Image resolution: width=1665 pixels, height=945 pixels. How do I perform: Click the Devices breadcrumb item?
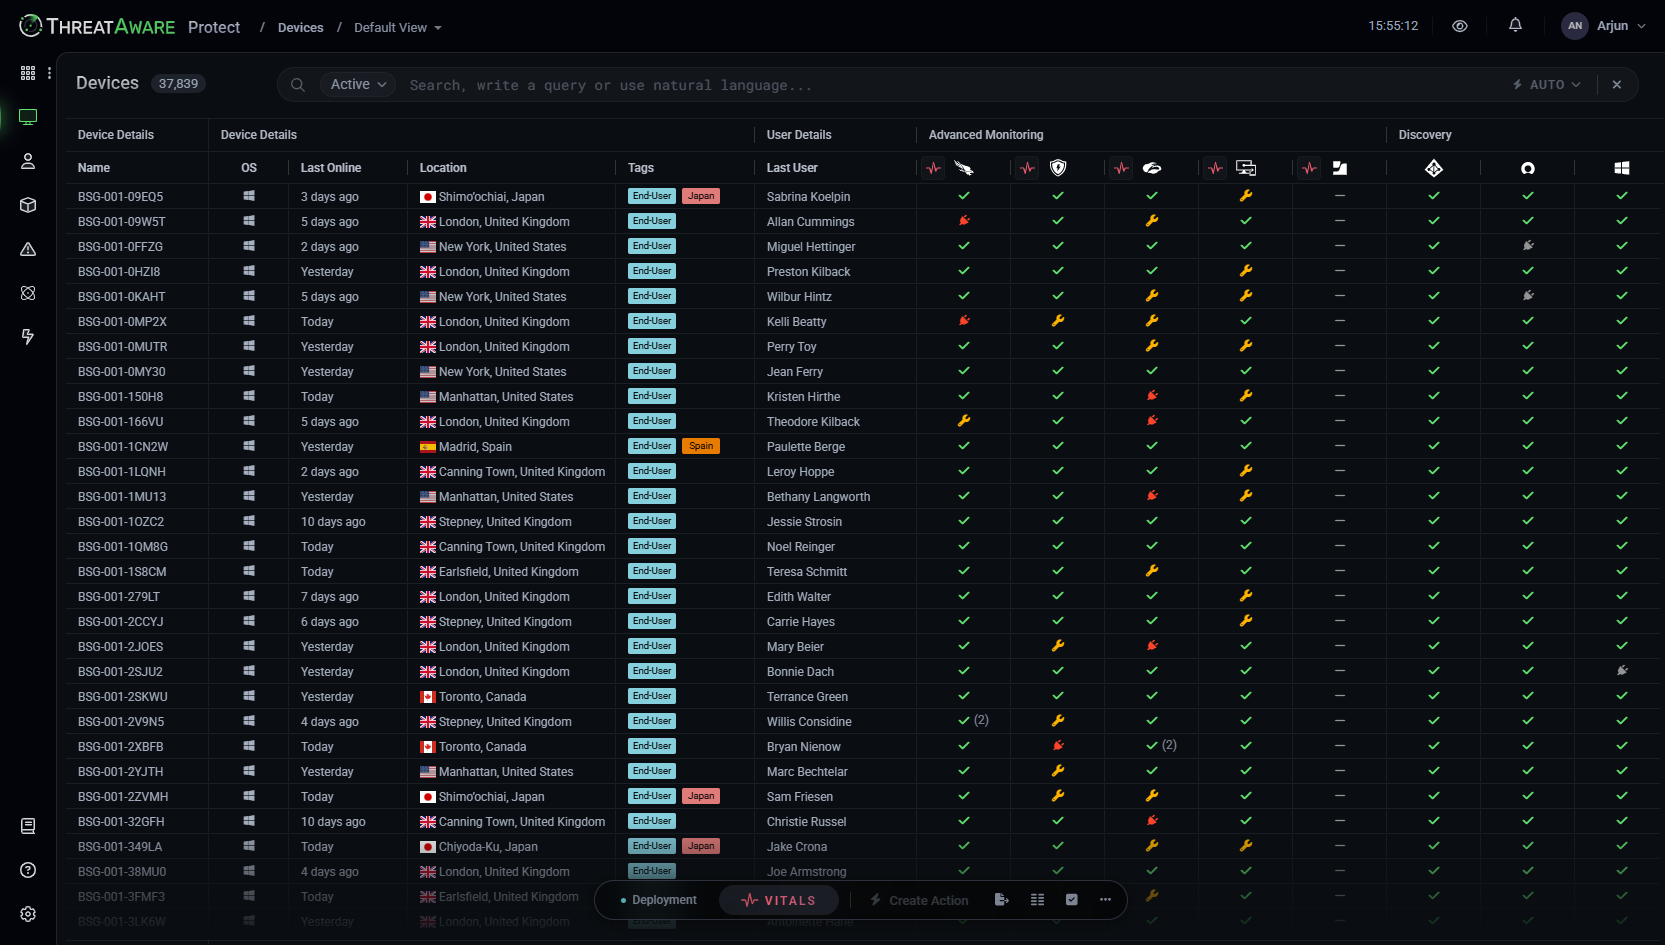pyautogui.click(x=300, y=28)
